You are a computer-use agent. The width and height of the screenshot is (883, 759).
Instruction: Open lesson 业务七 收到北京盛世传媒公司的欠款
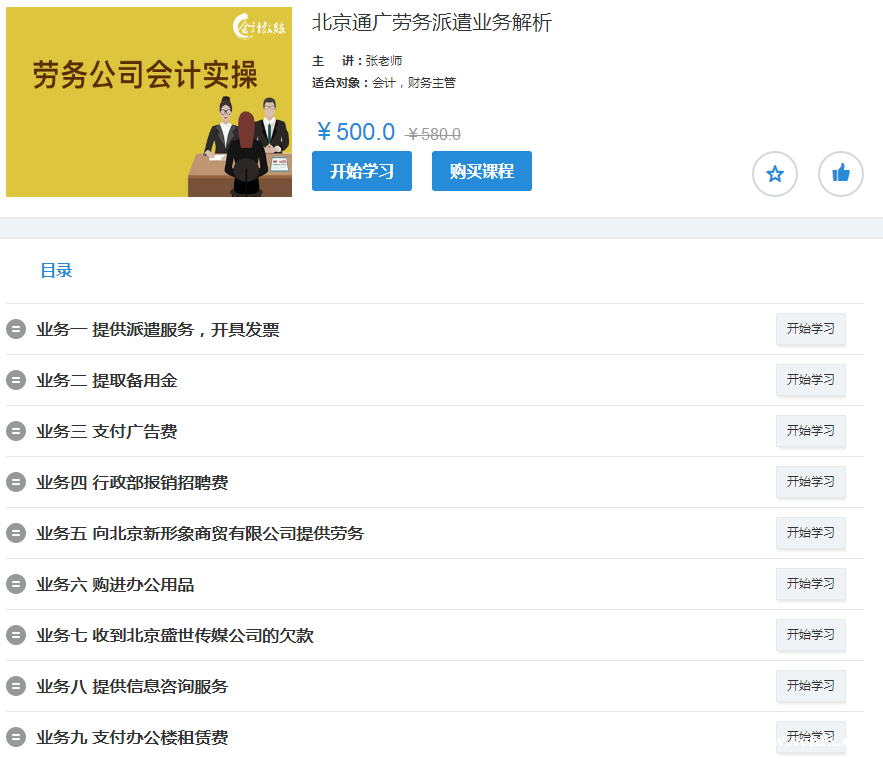(x=174, y=636)
